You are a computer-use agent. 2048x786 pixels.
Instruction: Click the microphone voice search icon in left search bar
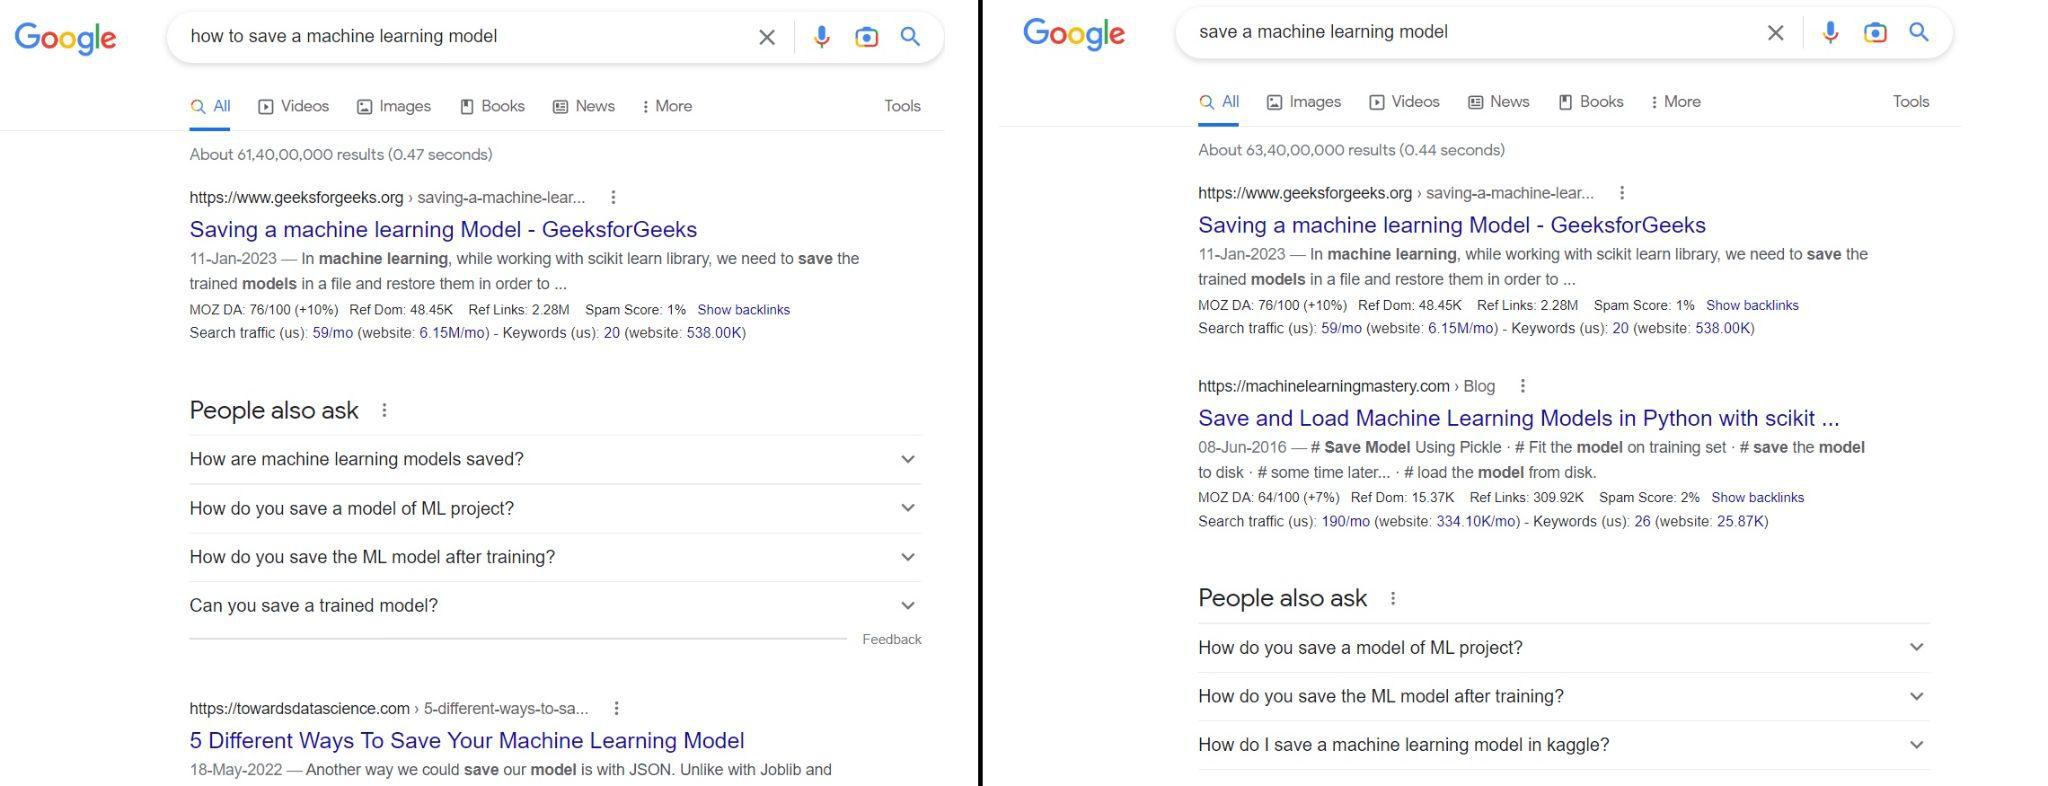coord(821,37)
